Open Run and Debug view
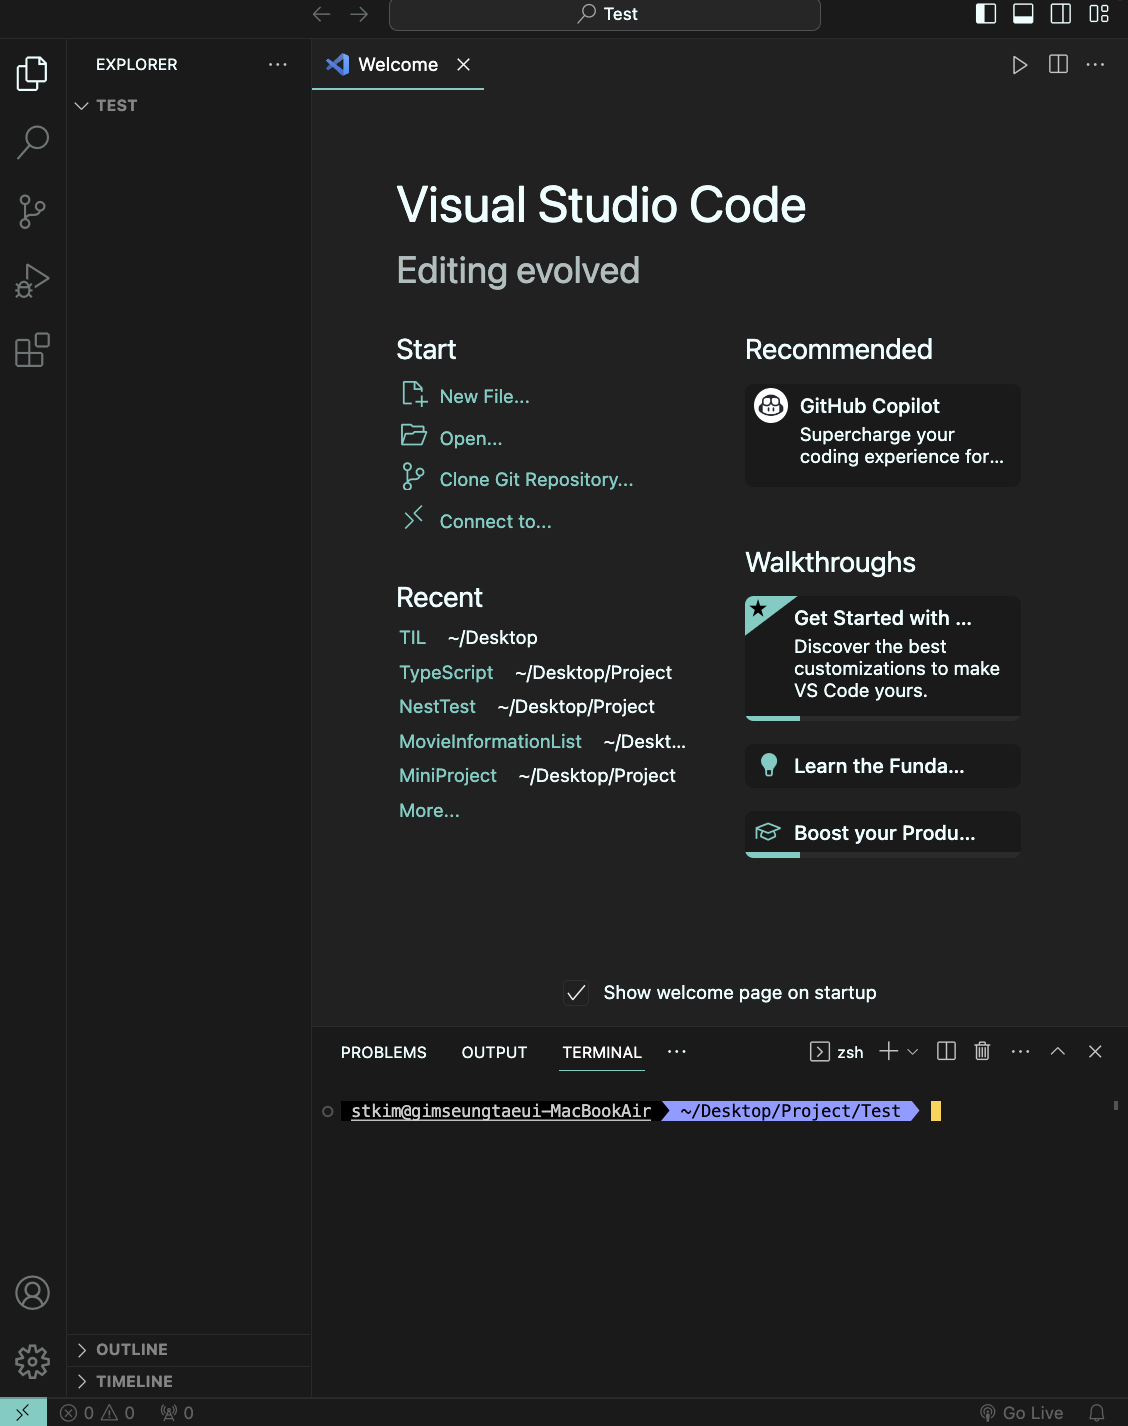Image resolution: width=1128 pixels, height=1426 pixels. point(32,281)
